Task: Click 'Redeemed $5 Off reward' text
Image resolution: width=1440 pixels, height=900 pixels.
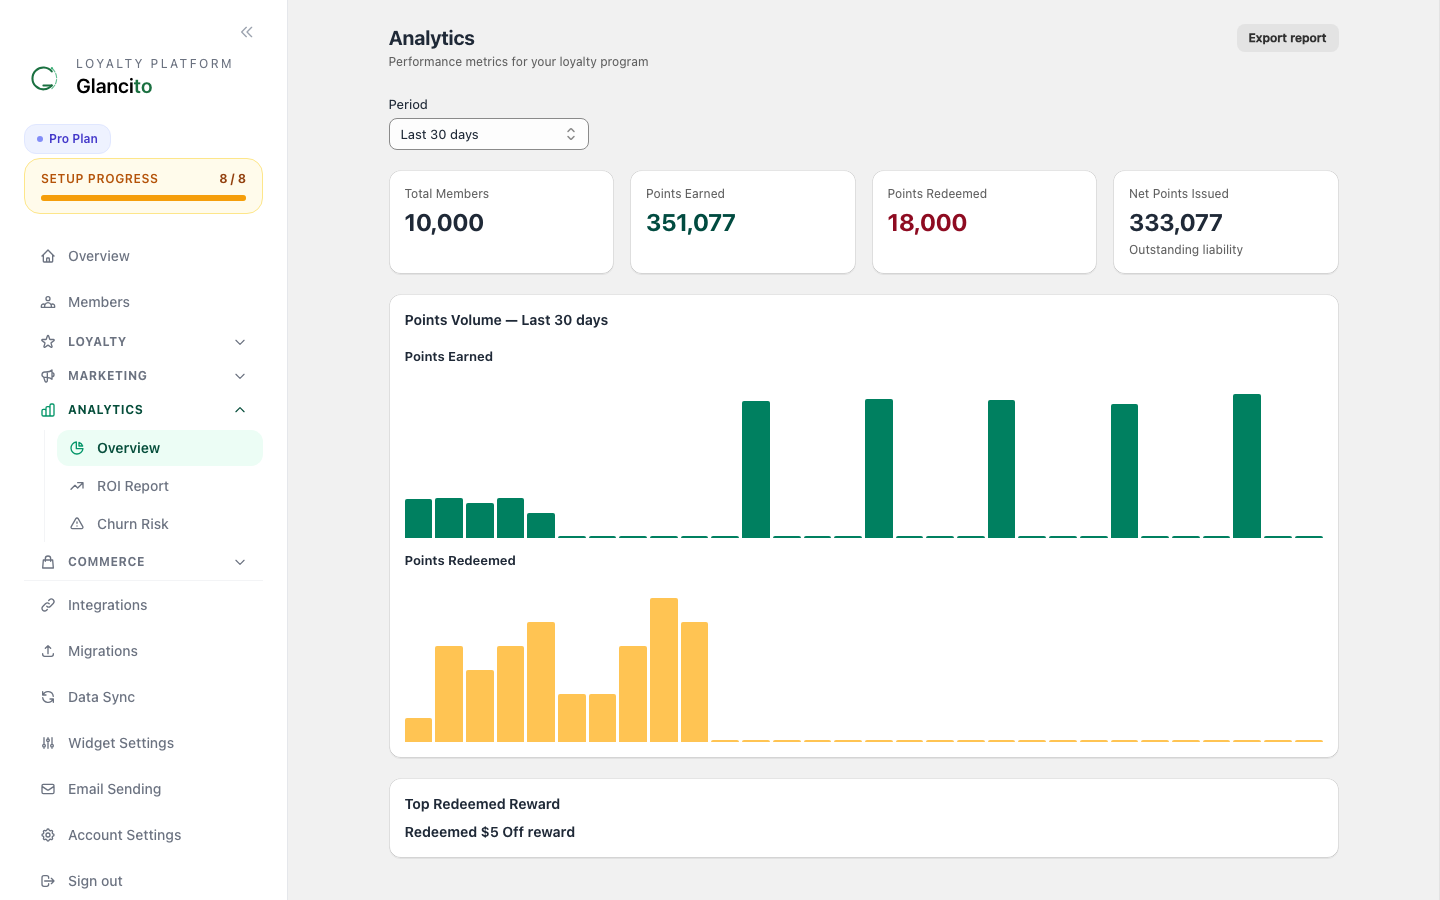Action: point(490,832)
